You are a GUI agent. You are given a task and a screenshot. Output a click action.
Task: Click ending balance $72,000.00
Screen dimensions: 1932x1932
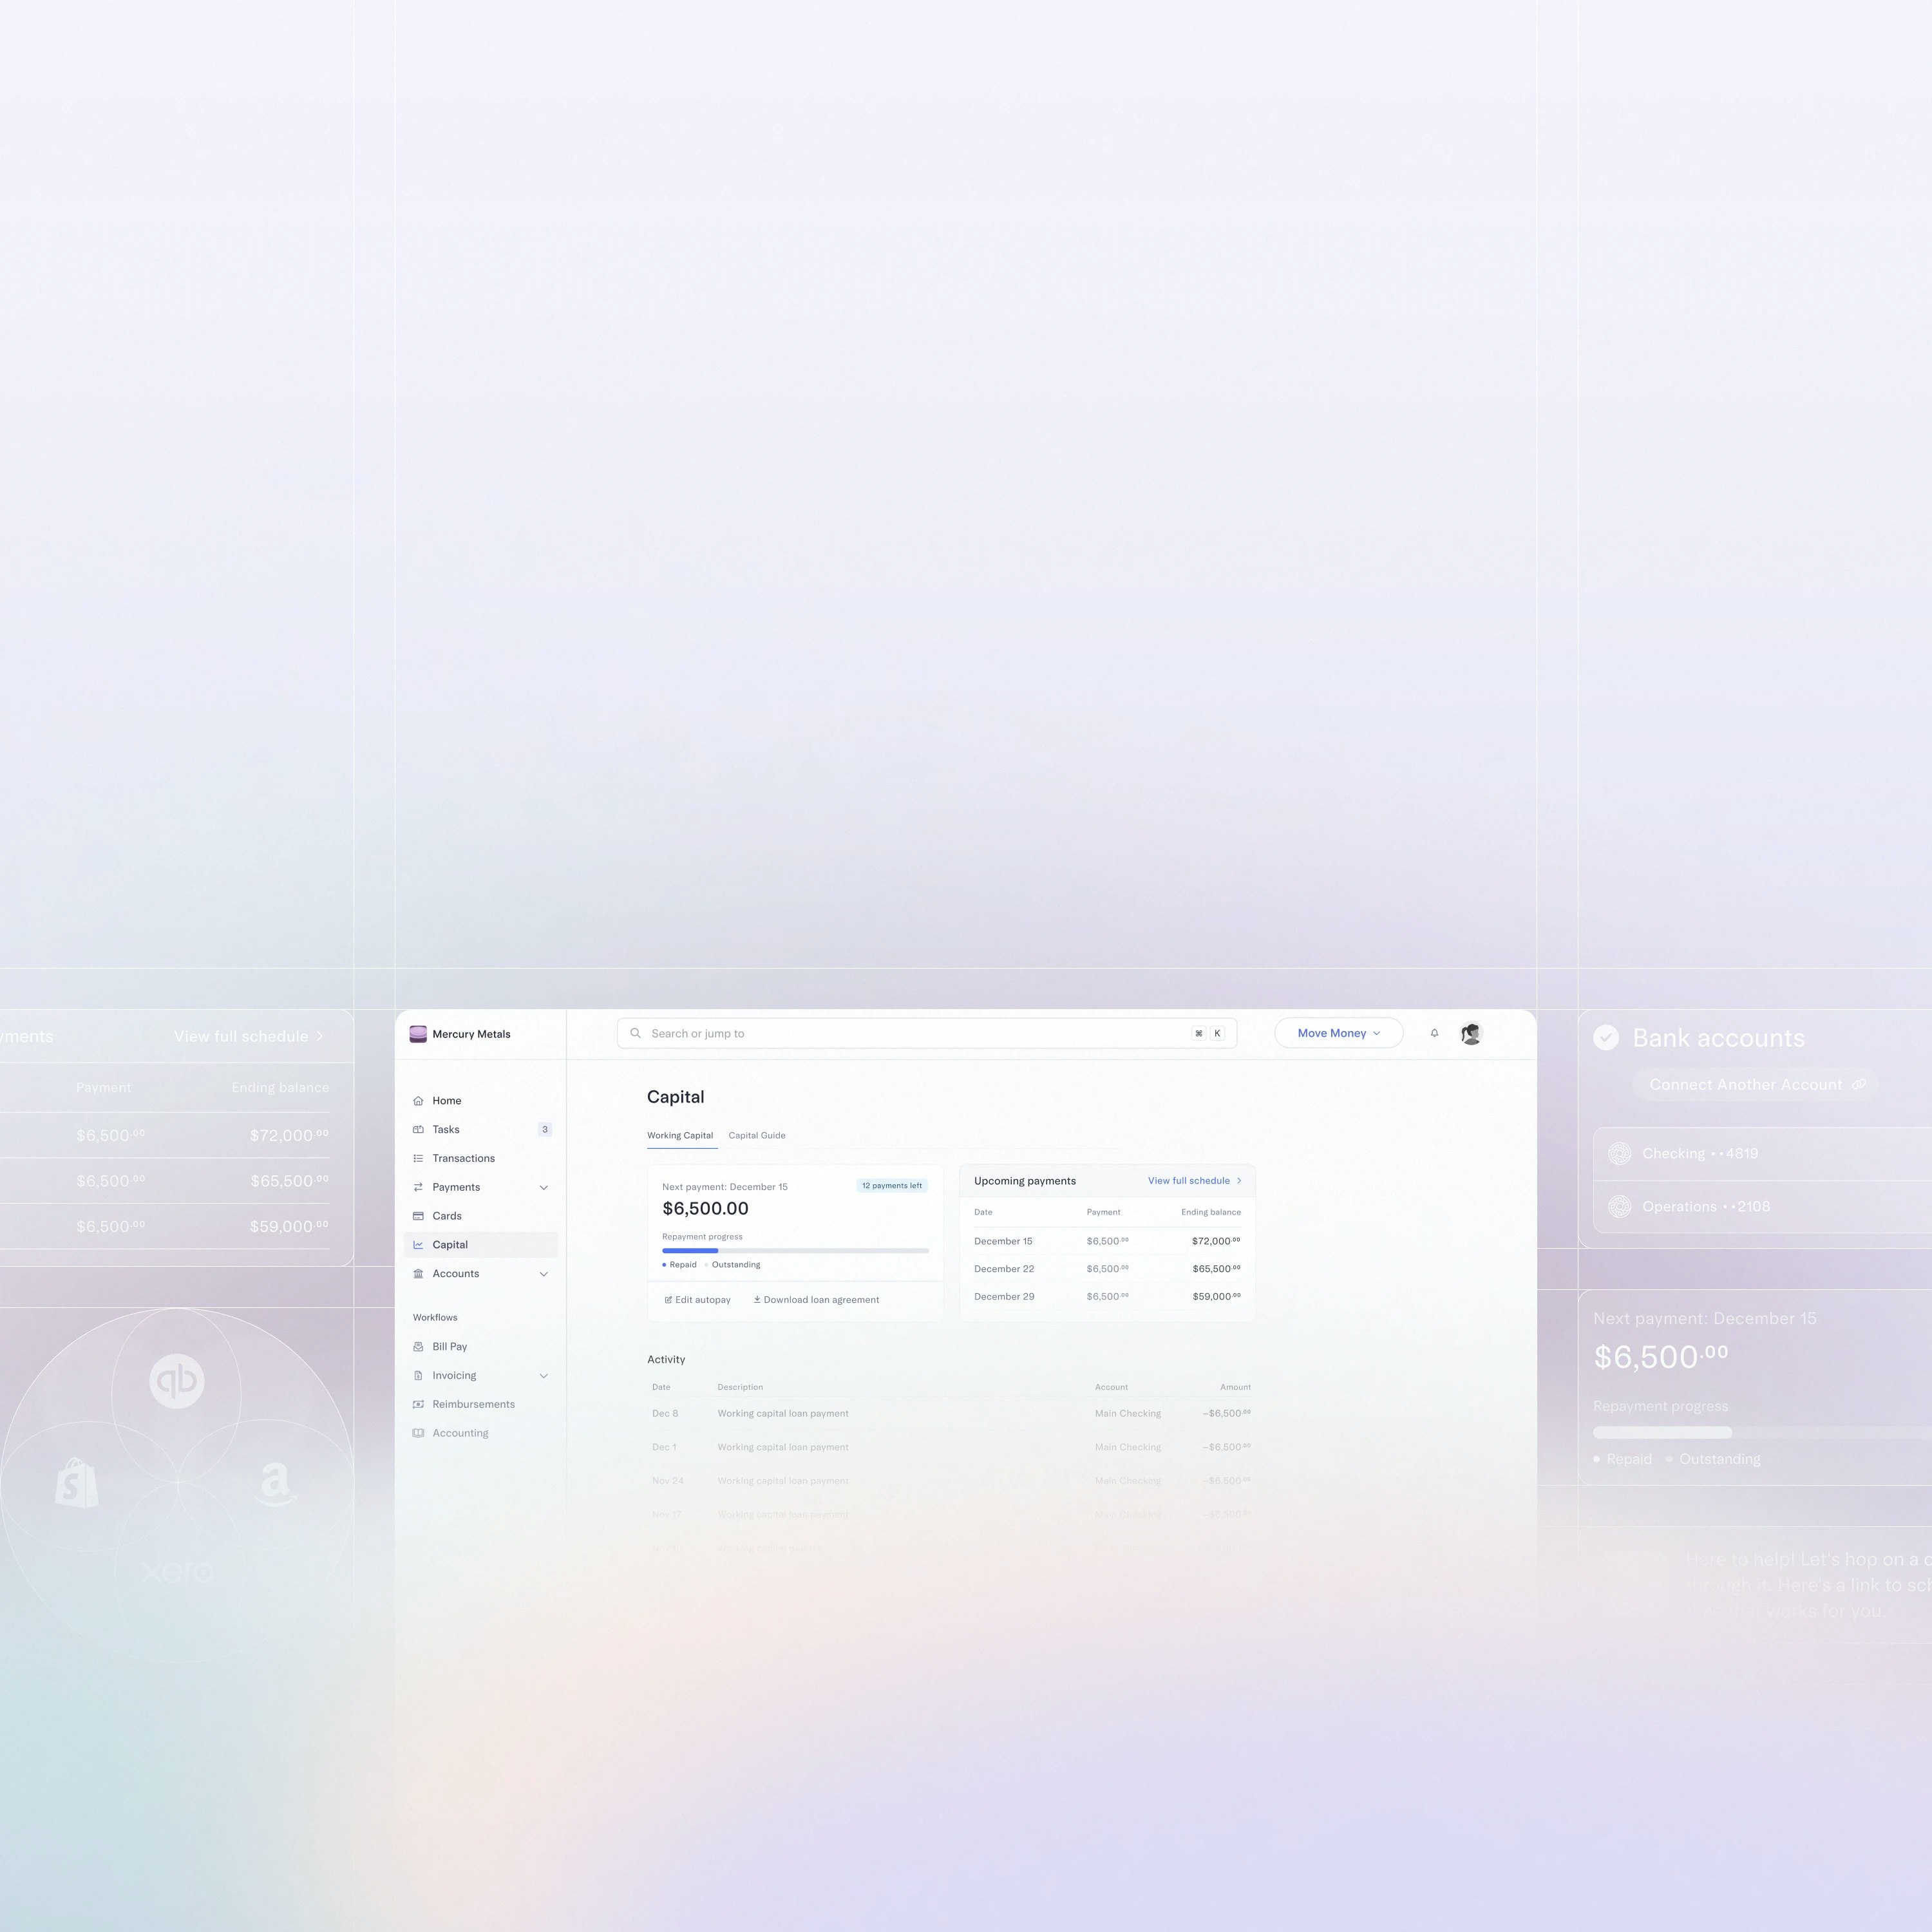1216,1241
